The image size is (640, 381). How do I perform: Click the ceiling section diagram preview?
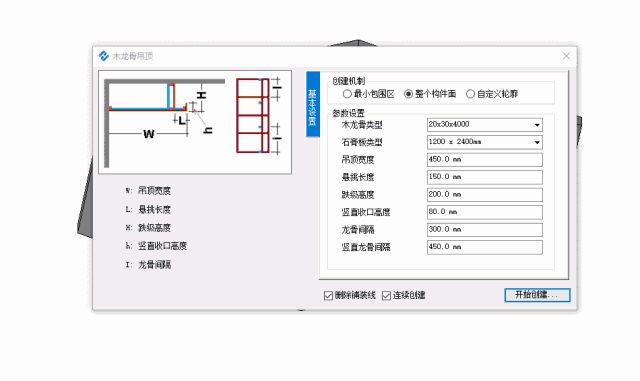tap(195, 122)
